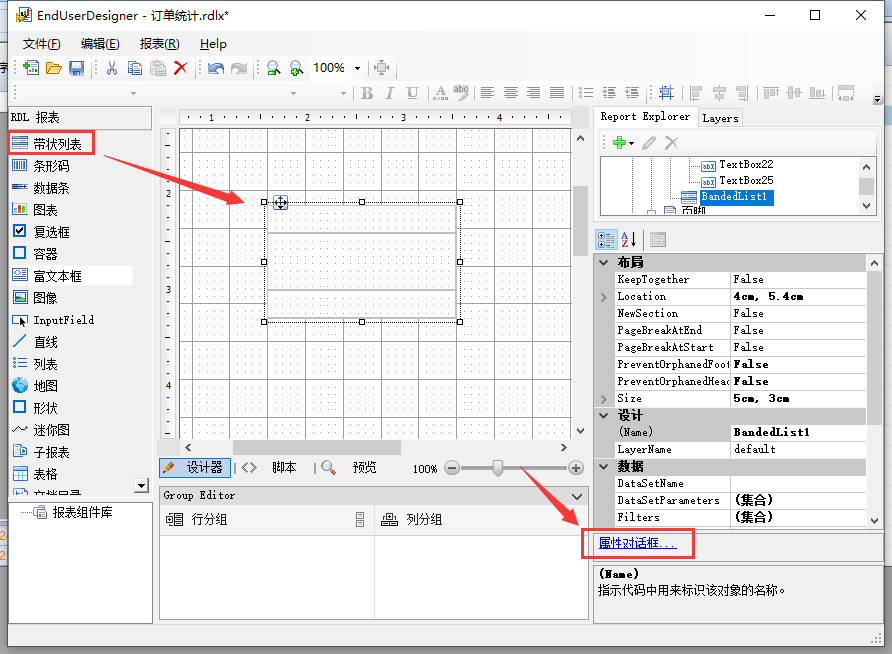Viewport: 892px width, 654px height.
Task: Select the 列表 list tool
Action: pos(35,364)
